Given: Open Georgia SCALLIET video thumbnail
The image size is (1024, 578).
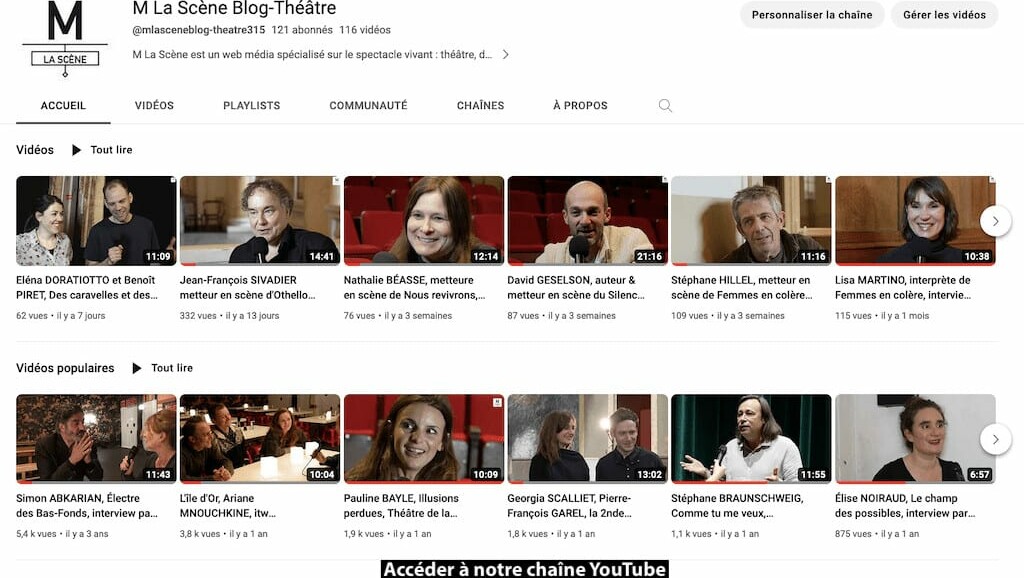Looking at the screenshot, I should pyautogui.click(x=588, y=439).
